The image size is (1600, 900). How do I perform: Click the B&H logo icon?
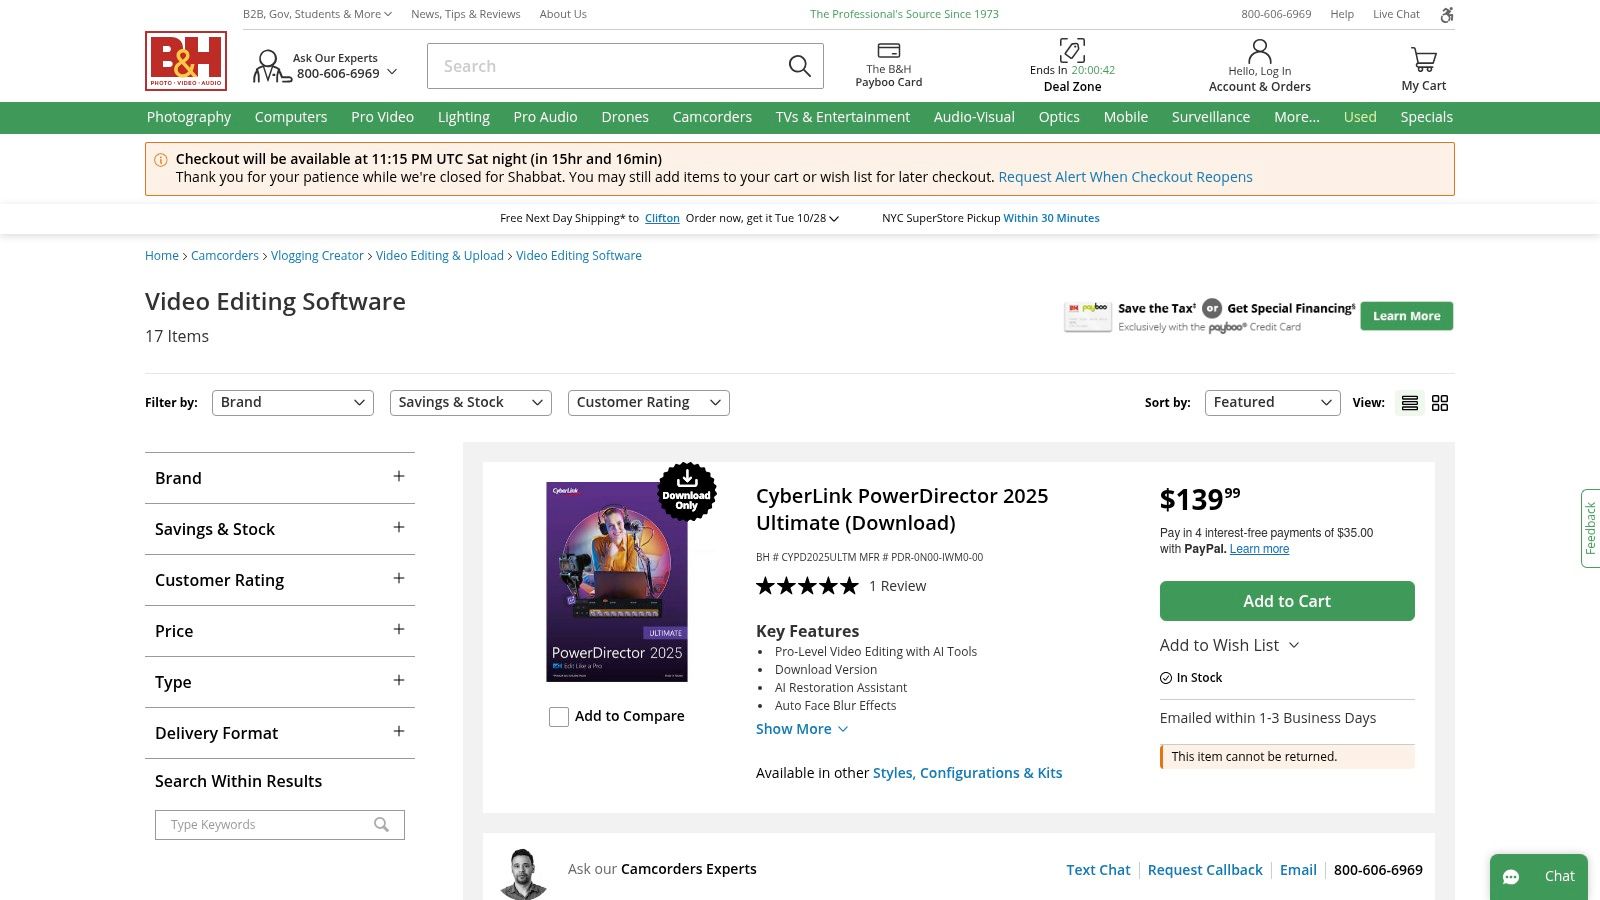click(x=186, y=61)
